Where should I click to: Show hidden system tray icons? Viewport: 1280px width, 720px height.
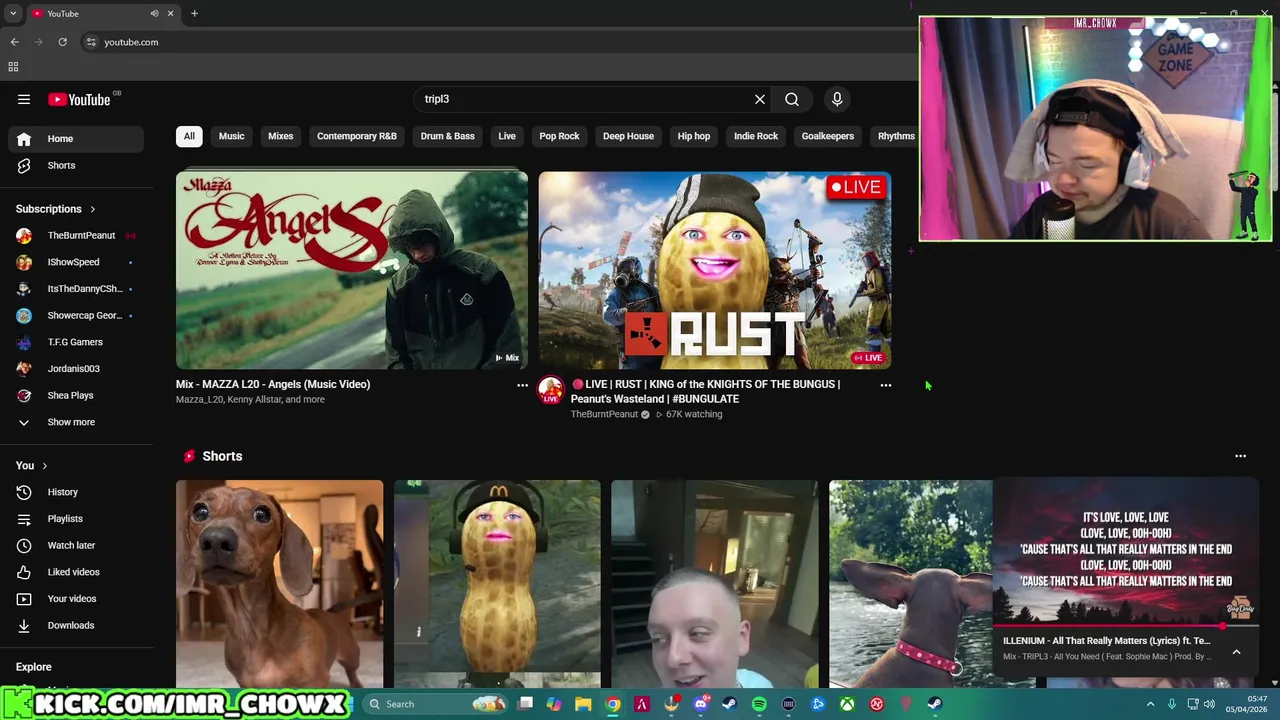(1150, 704)
